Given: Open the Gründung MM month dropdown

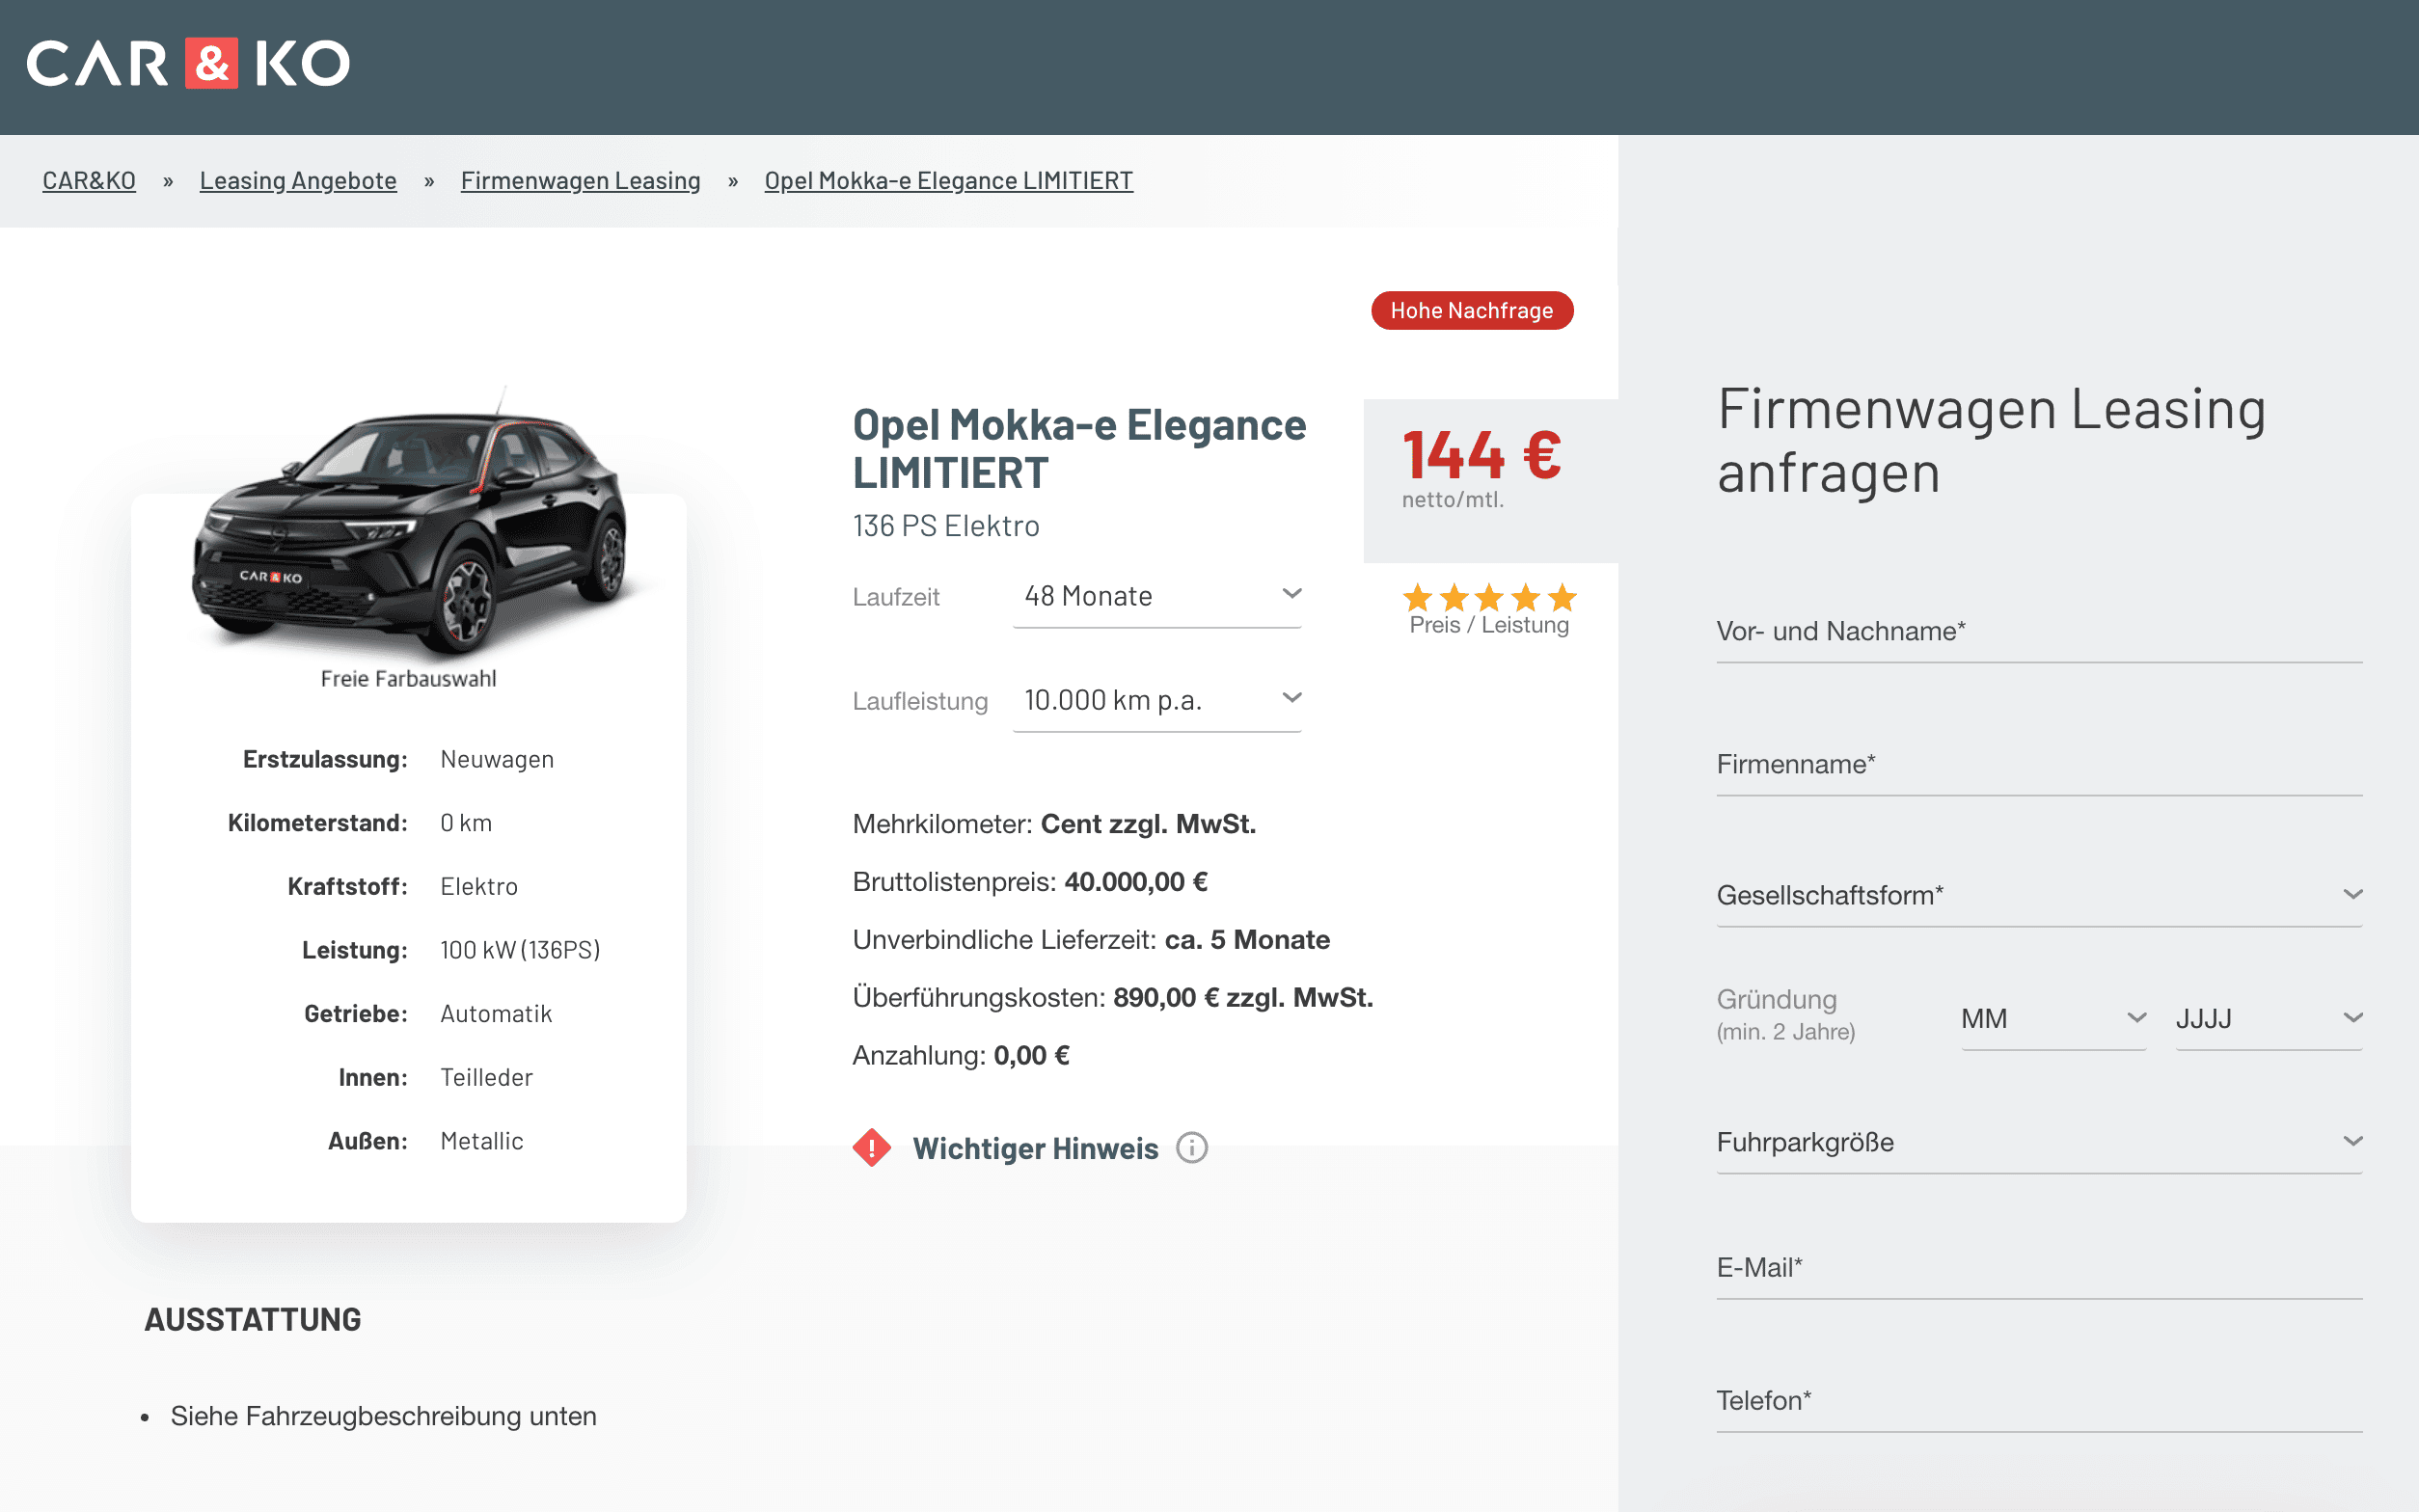Looking at the screenshot, I should [2054, 1019].
